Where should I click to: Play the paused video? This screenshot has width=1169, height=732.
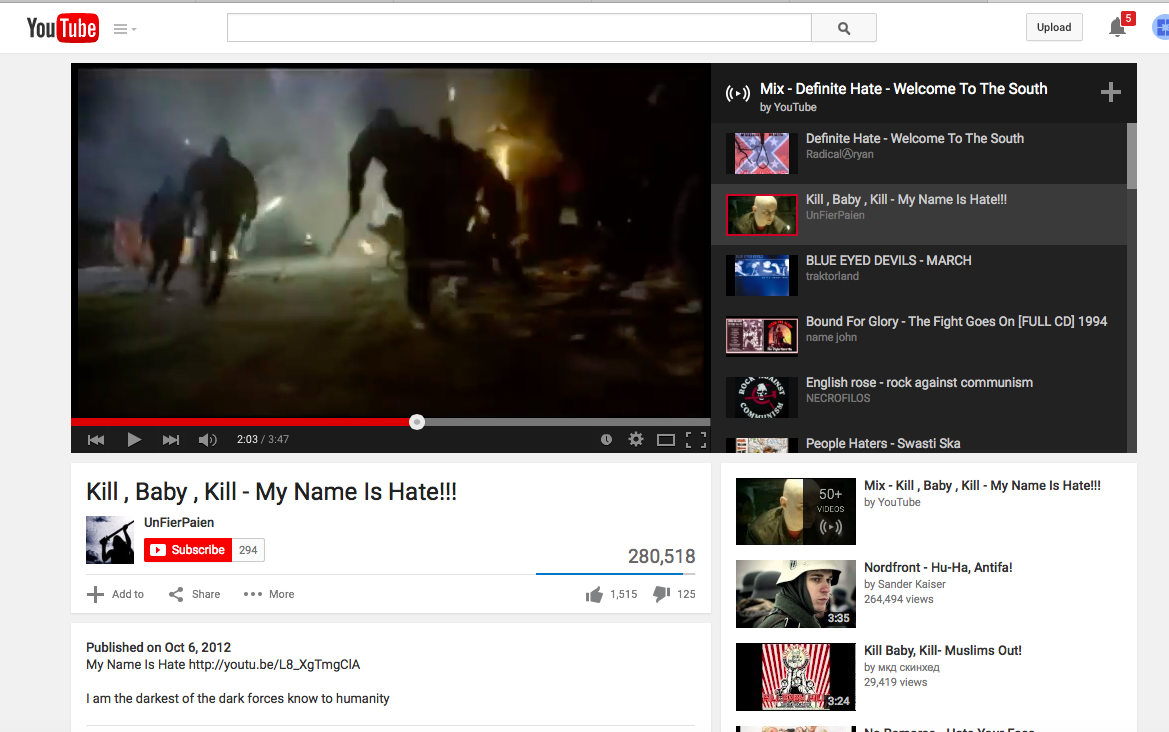click(134, 439)
